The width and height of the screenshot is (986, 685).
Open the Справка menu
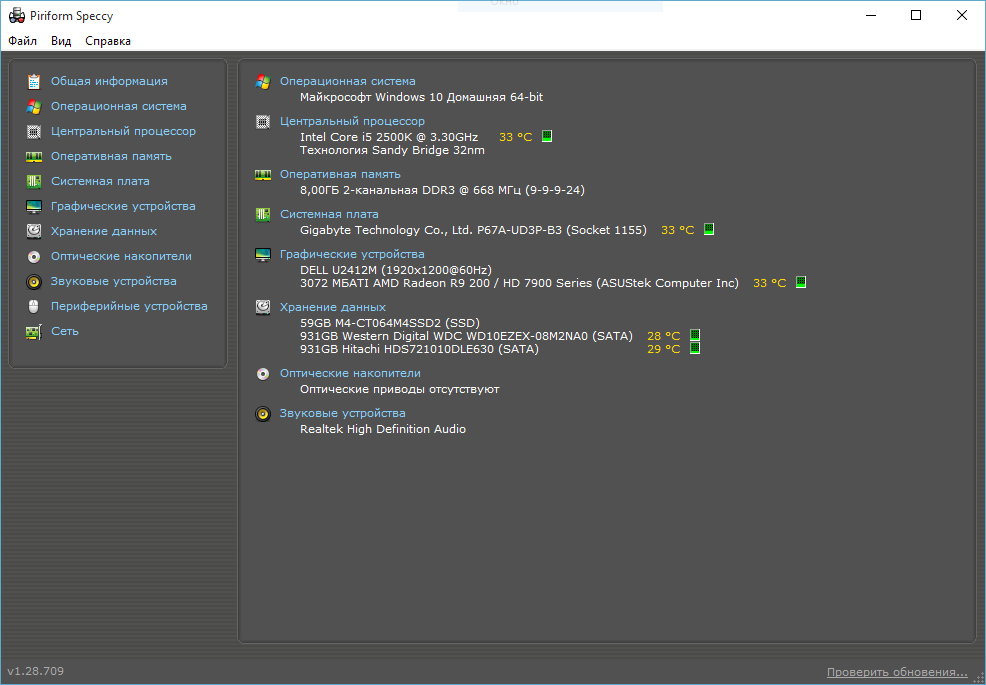(x=108, y=41)
